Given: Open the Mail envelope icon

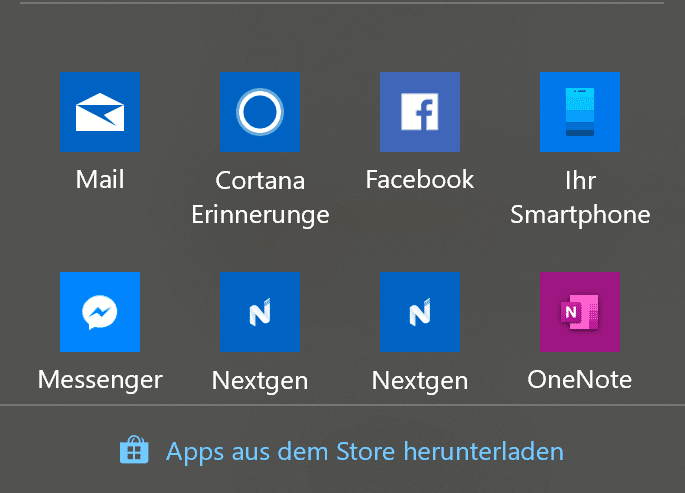Looking at the screenshot, I should [x=100, y=112].
